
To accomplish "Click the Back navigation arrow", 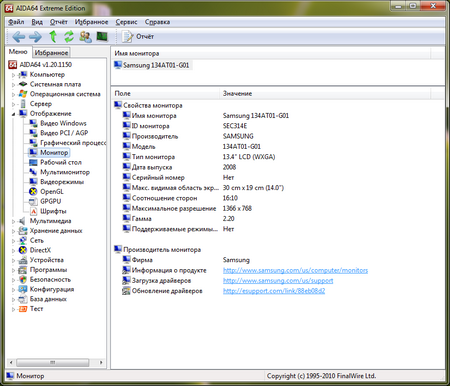I will click(18, 37).
